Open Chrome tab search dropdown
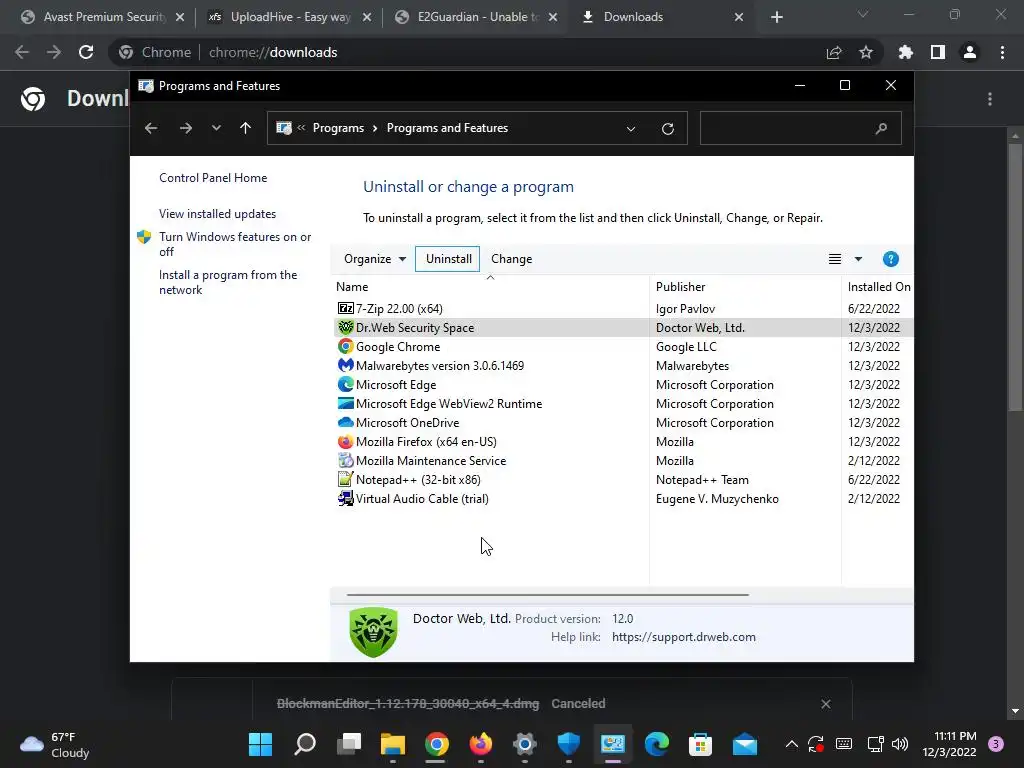 pyautogui.click(x=863, y=14)
